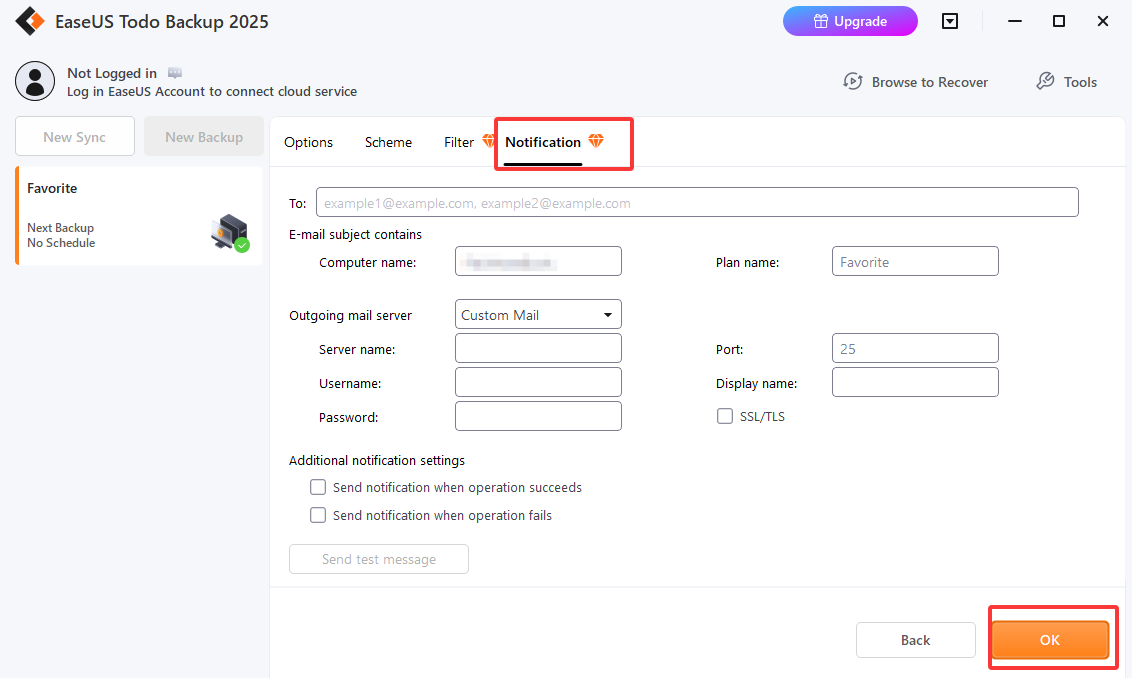Click the Server name input field

click(x=538, y=348)
